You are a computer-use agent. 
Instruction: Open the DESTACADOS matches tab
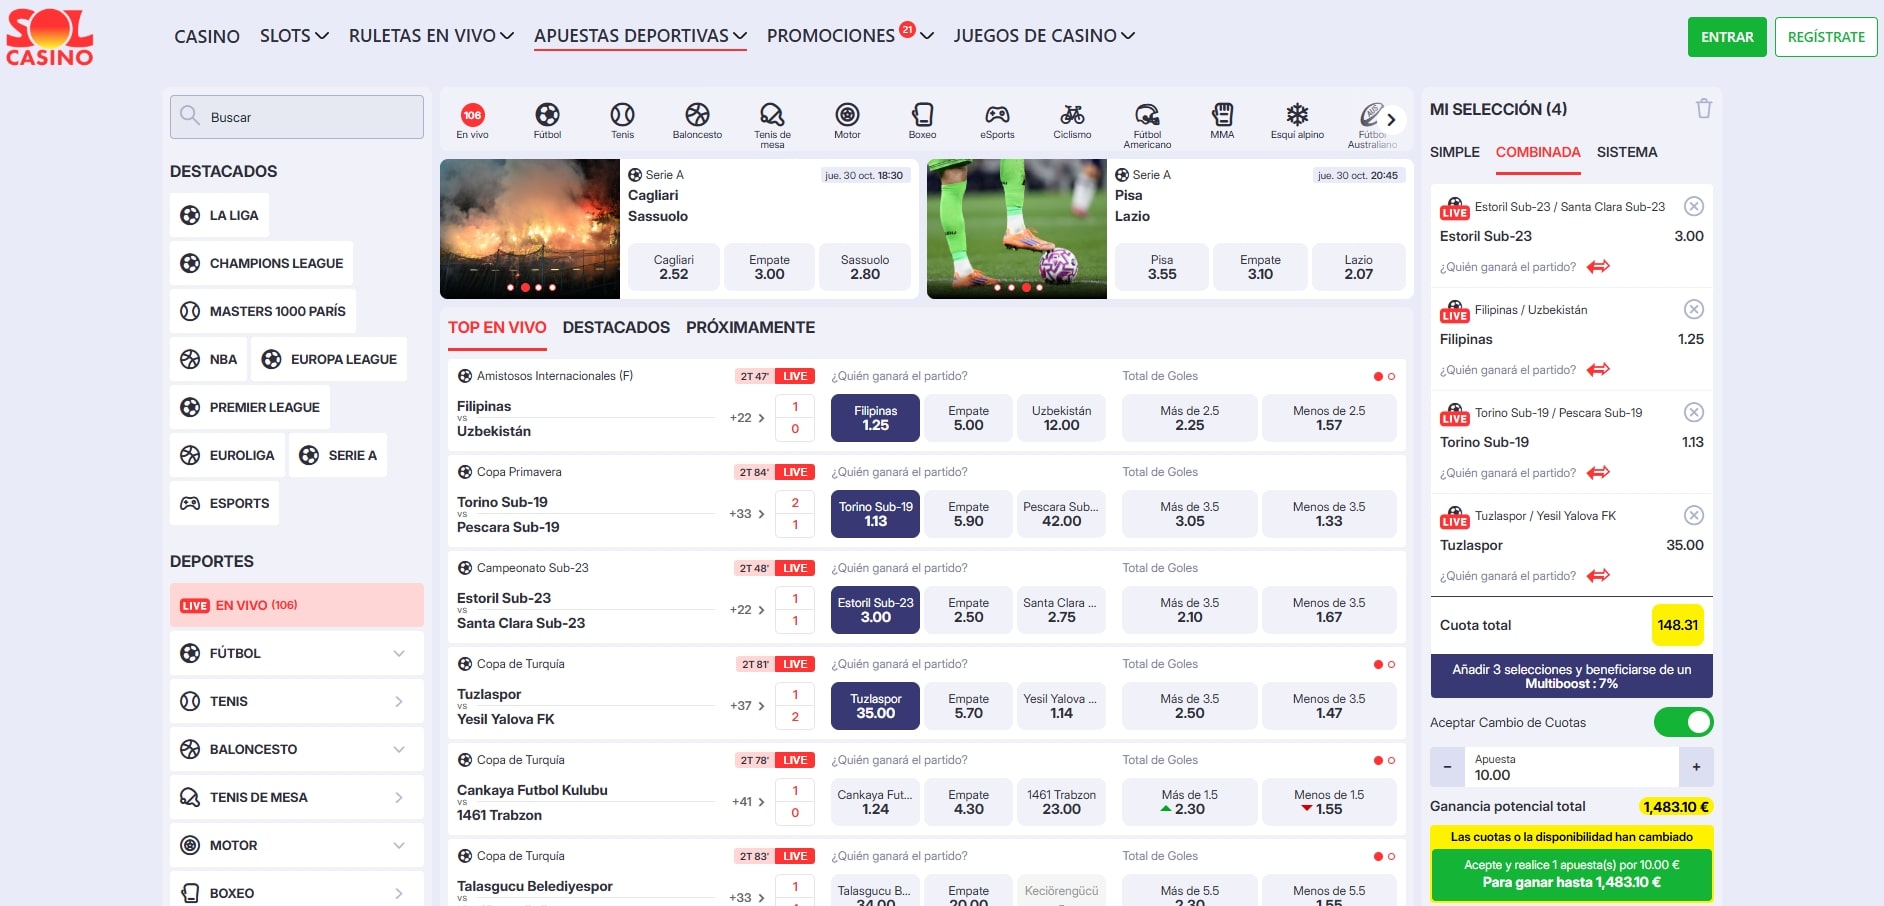click(616, 327)
